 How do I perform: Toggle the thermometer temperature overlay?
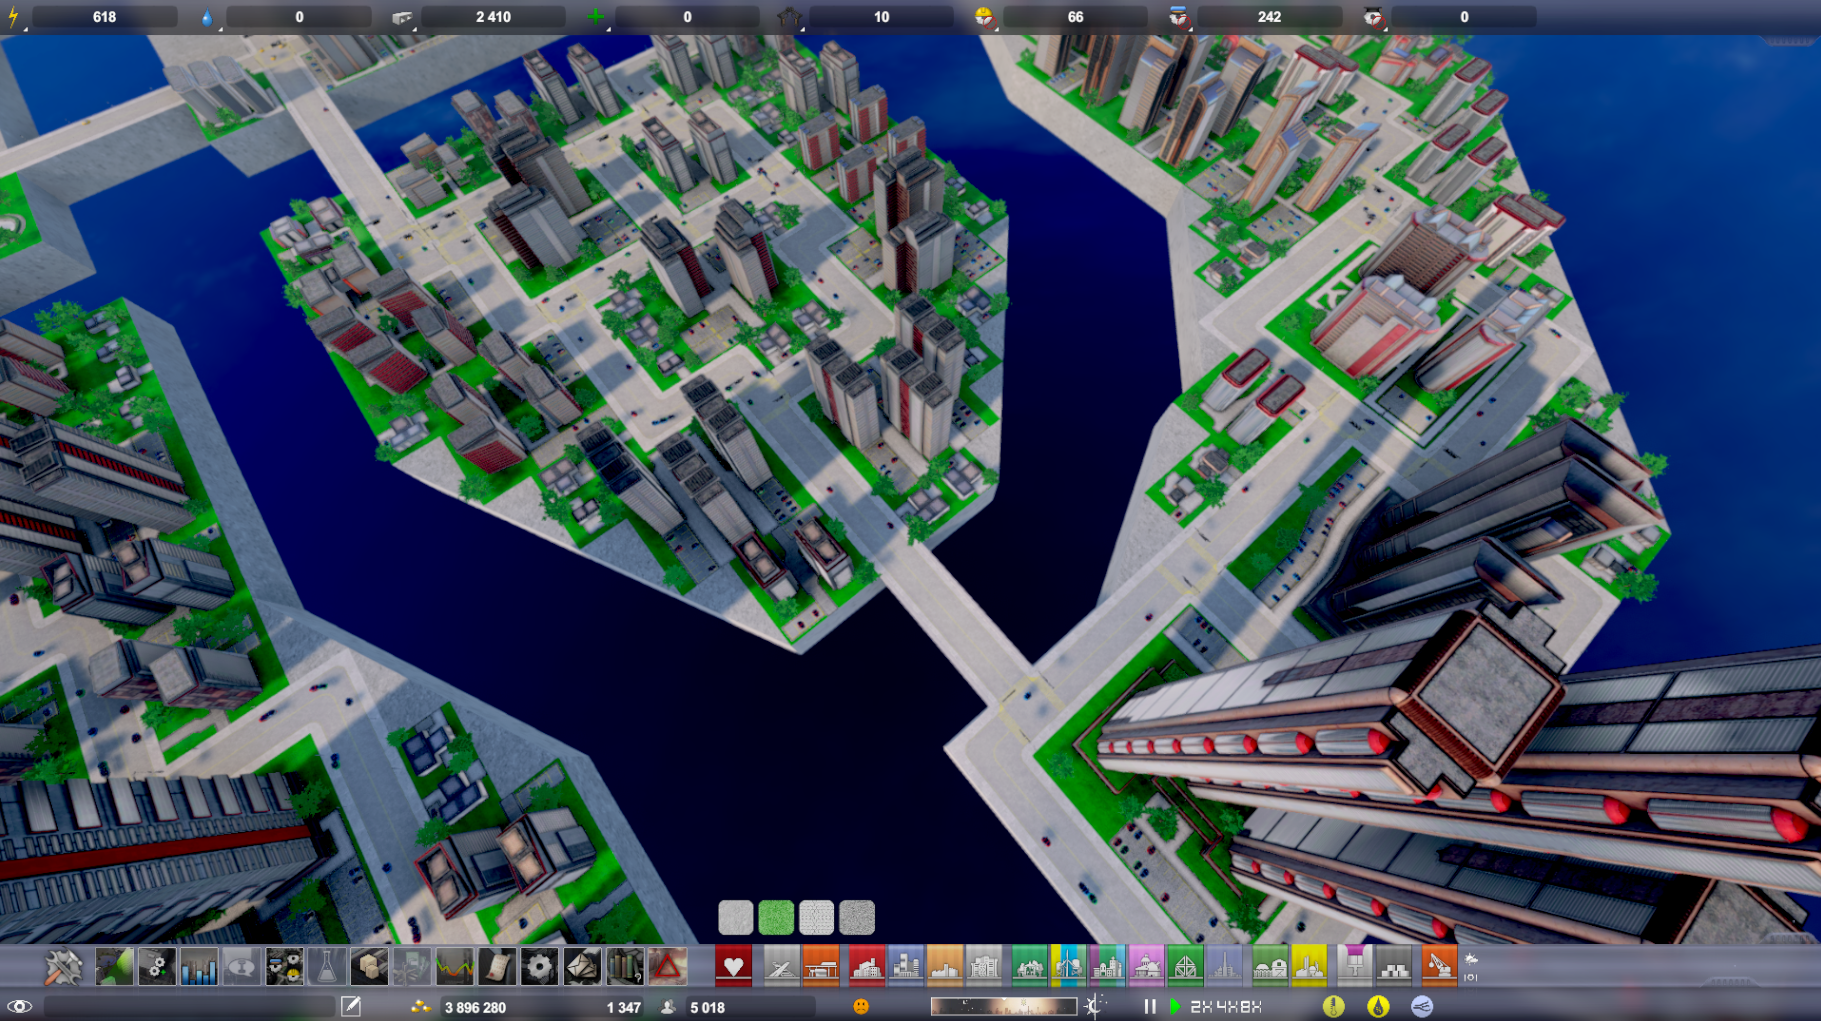(1333, 1006)
